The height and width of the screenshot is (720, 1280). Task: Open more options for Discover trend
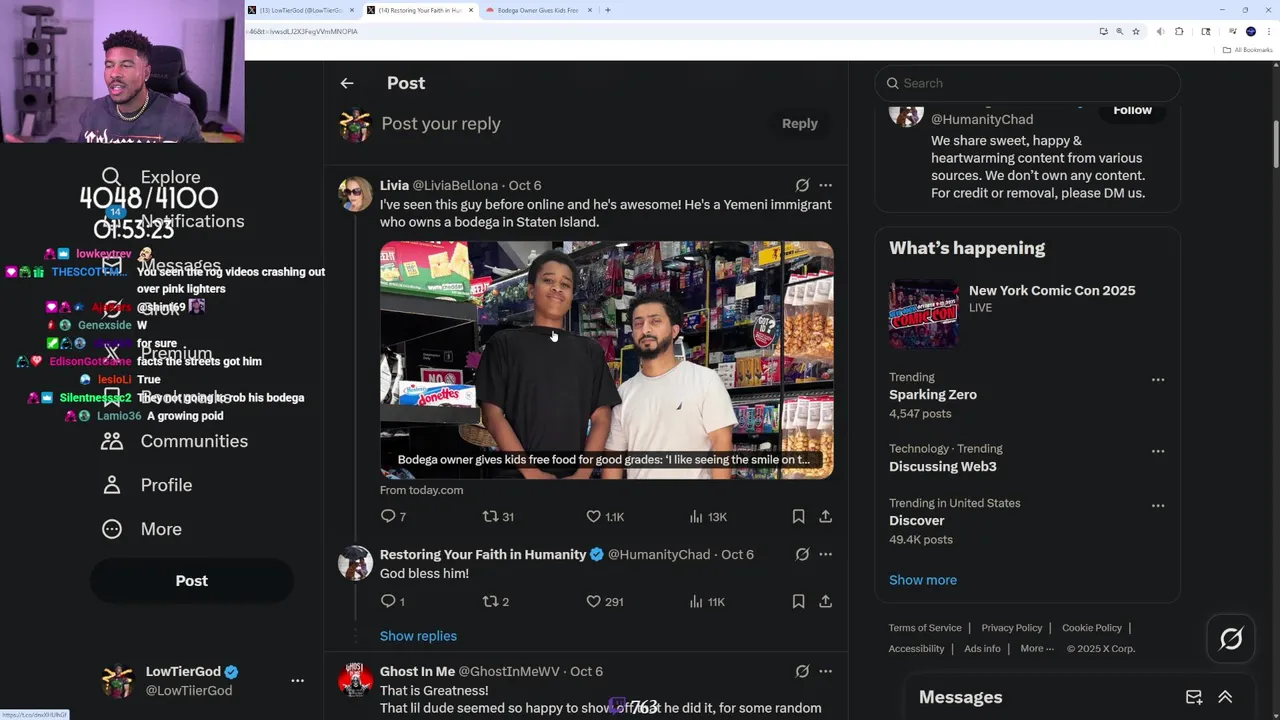tap(1157, 505)
